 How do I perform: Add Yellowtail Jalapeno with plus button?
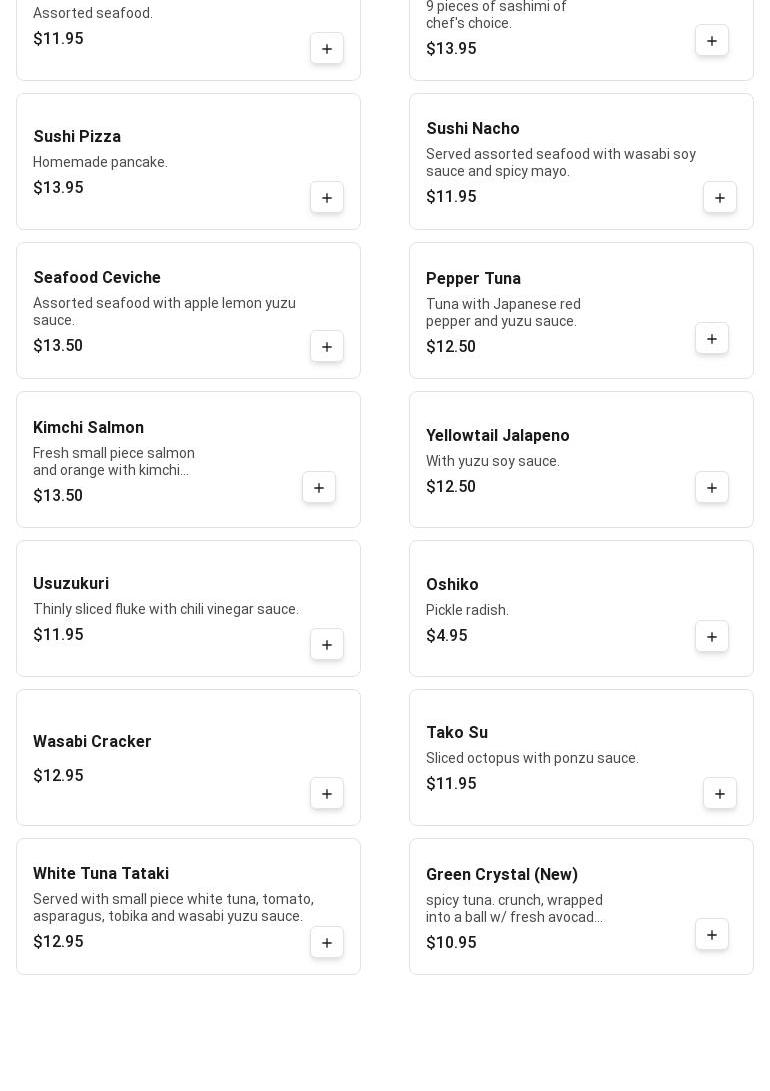[x=712, y=488]
